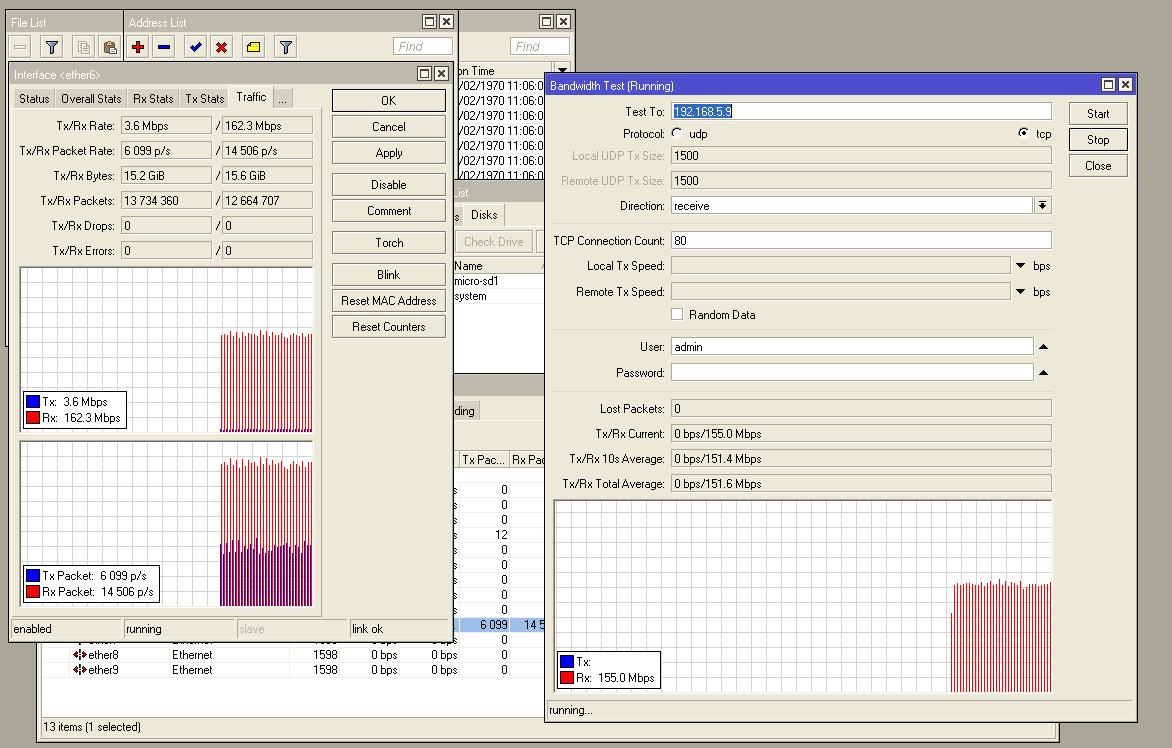Click the red X Disable icon
The image size is (1172, 748).
pyautogui.click(x=221, y=47)
